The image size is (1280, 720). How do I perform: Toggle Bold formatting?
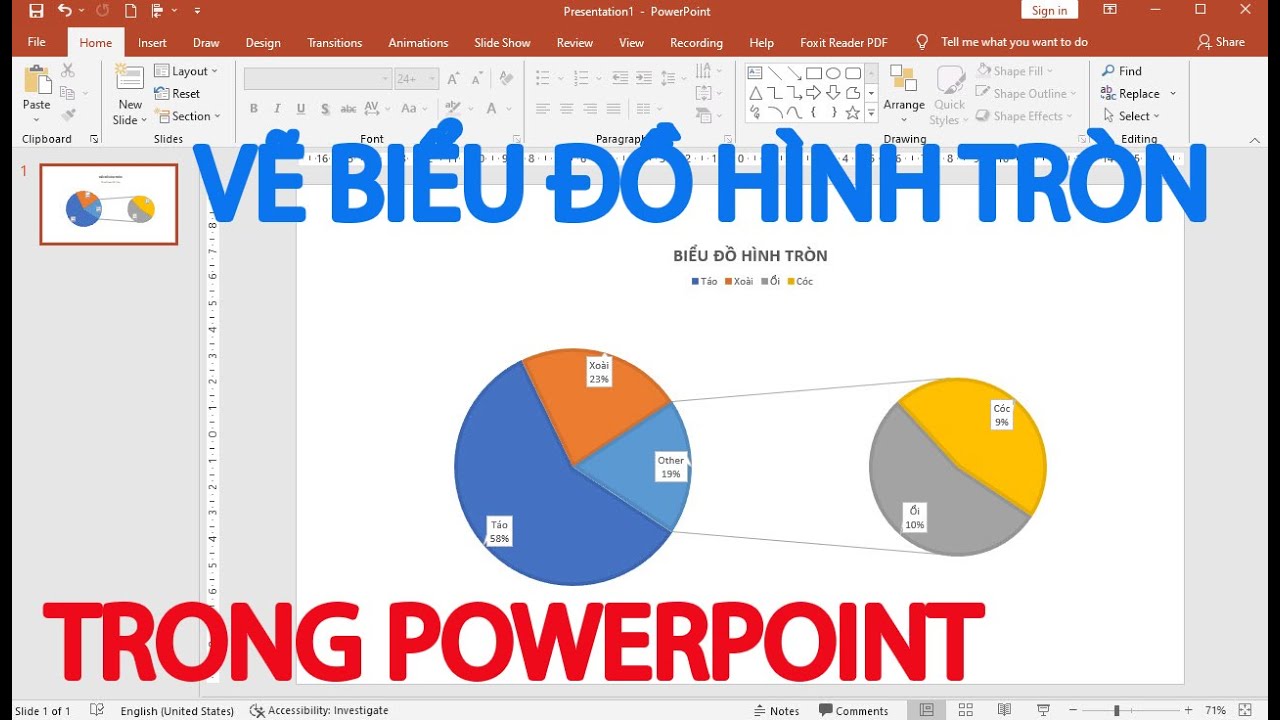tap(254, 109)
